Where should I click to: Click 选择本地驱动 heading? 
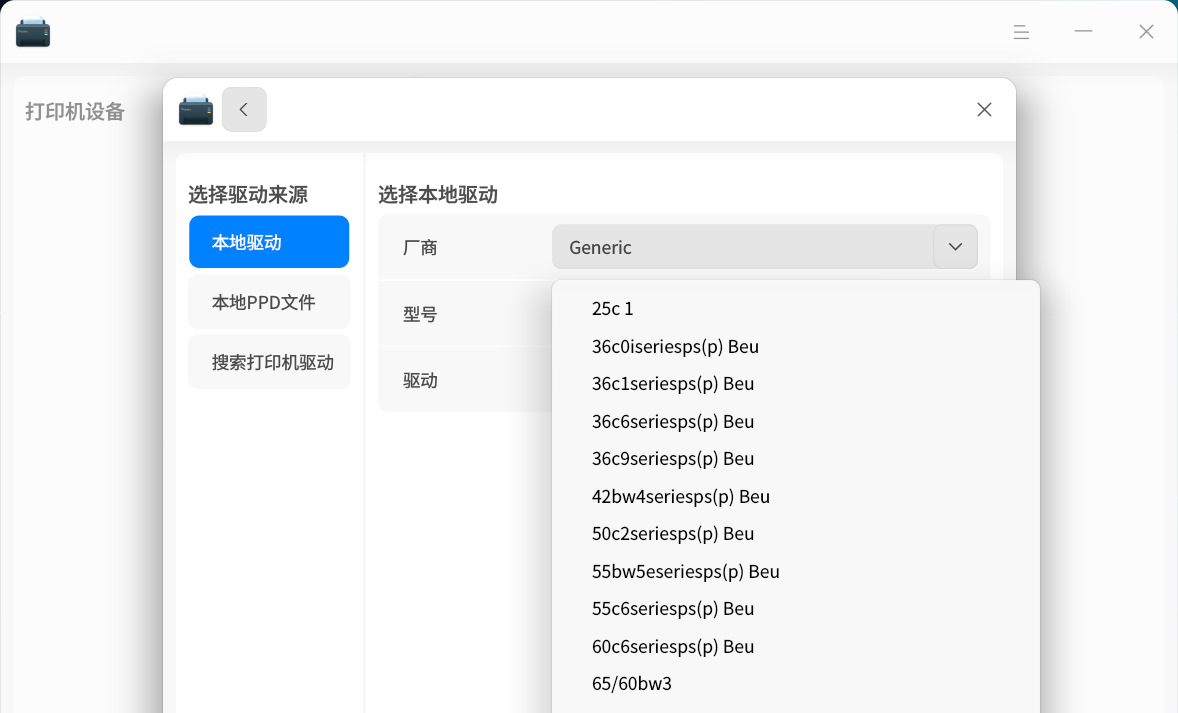click(x=438, y=195)
